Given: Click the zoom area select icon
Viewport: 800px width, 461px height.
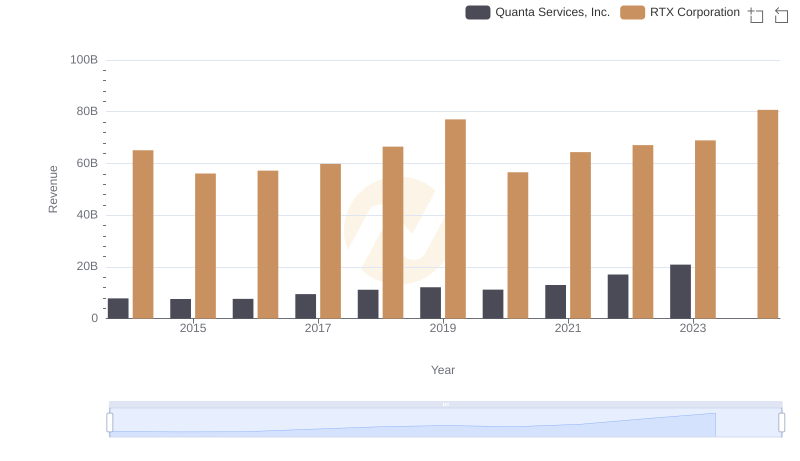Looking at the screenshot, I should [x=756, y=15].
